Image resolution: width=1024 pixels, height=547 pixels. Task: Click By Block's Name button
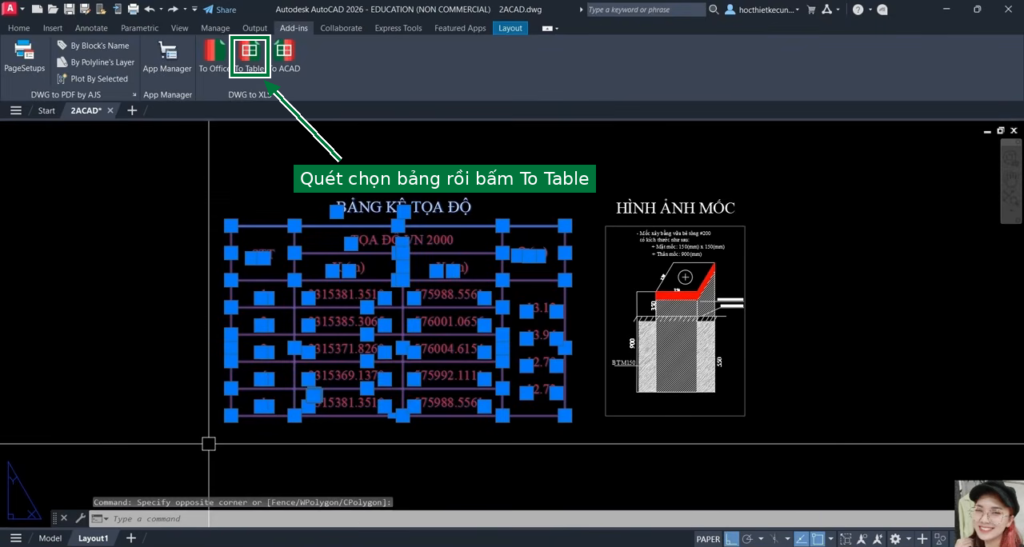tap(93, 46)
